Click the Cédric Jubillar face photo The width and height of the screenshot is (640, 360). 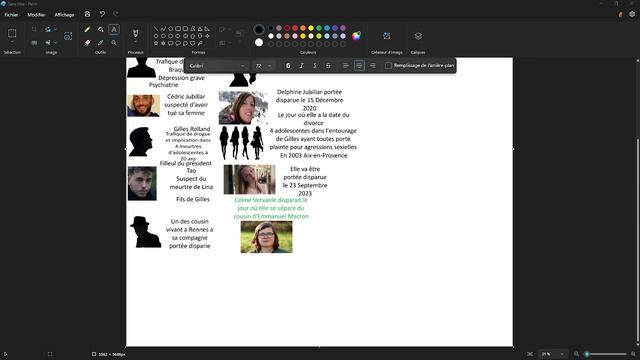click(x=143, y=106)
